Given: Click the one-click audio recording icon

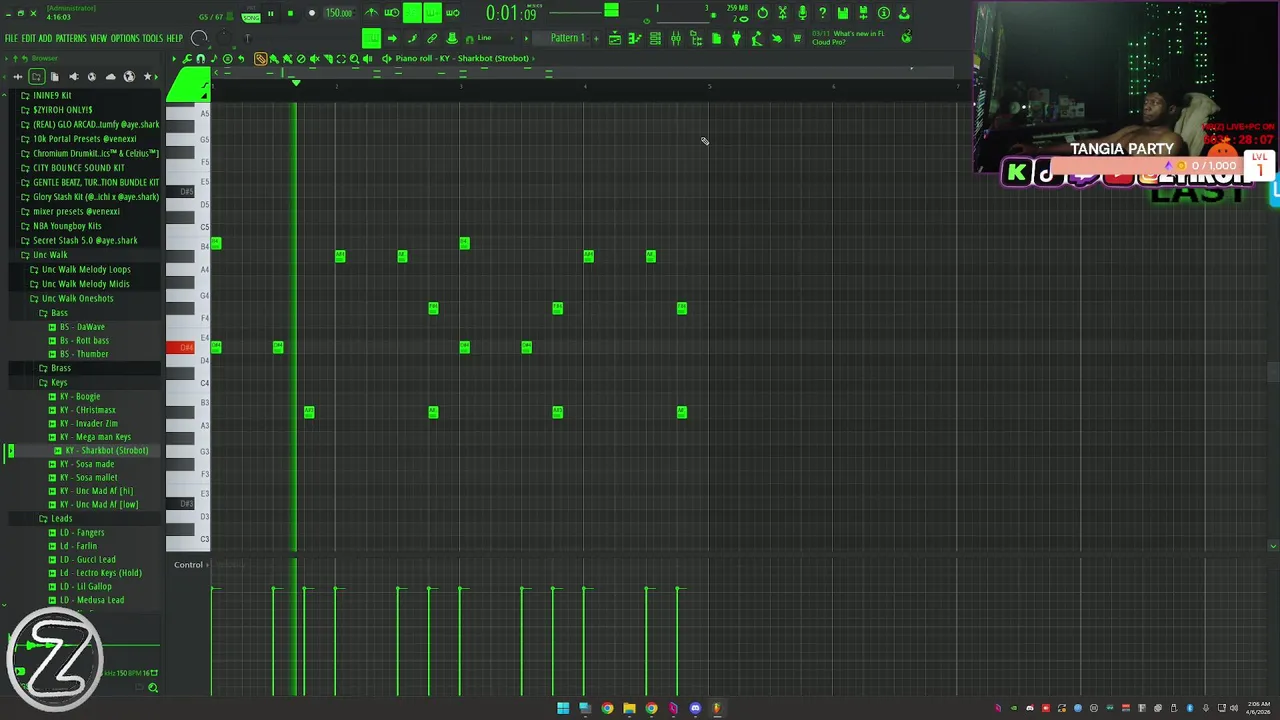Looking at the screenshot, I should coord(802,13).
